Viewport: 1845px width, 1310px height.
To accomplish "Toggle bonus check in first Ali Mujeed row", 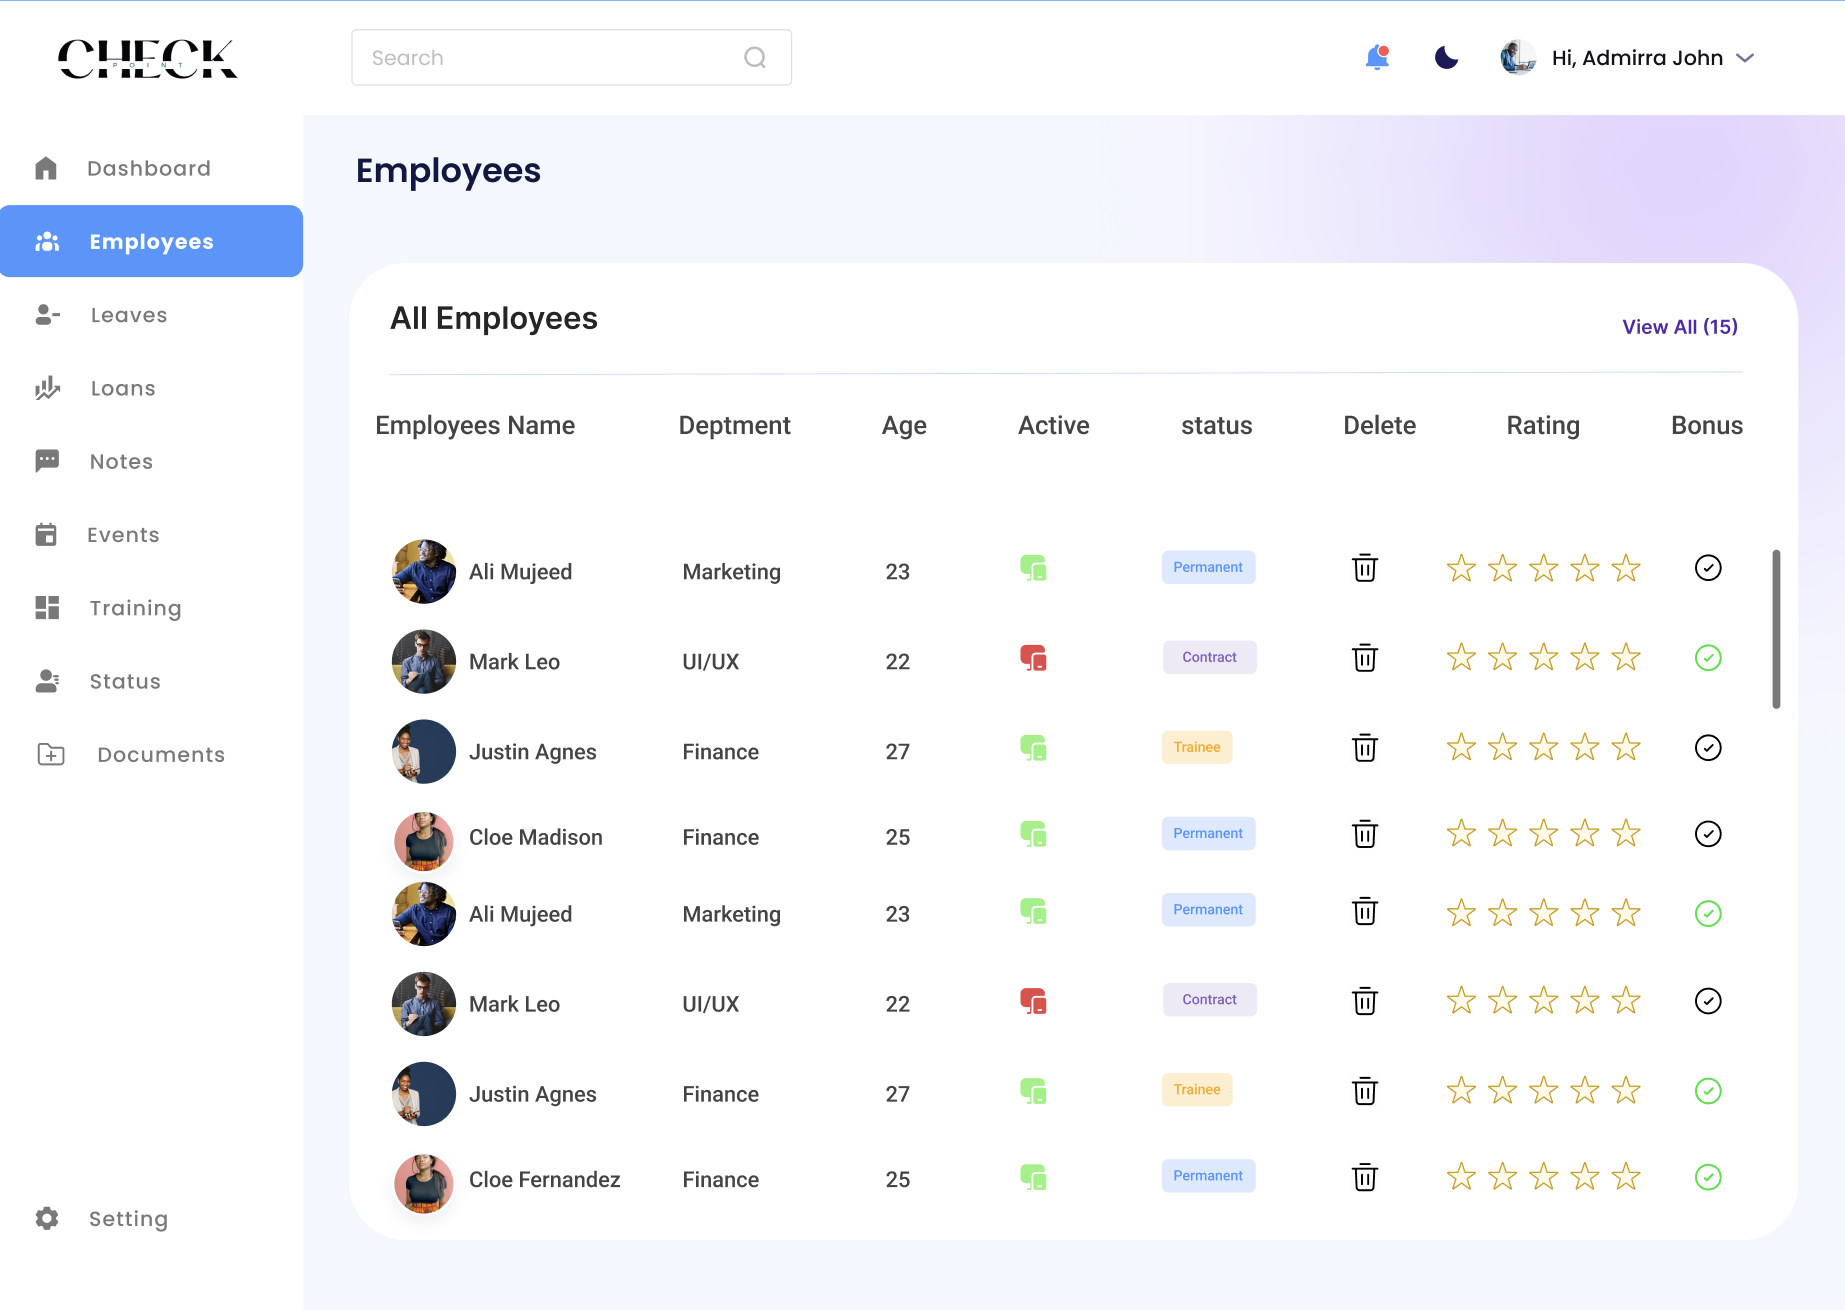I will 1708,568.
